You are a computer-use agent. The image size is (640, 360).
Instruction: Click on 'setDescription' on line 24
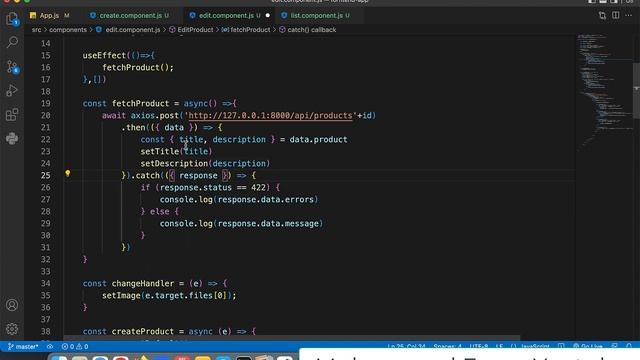(174, 163)
